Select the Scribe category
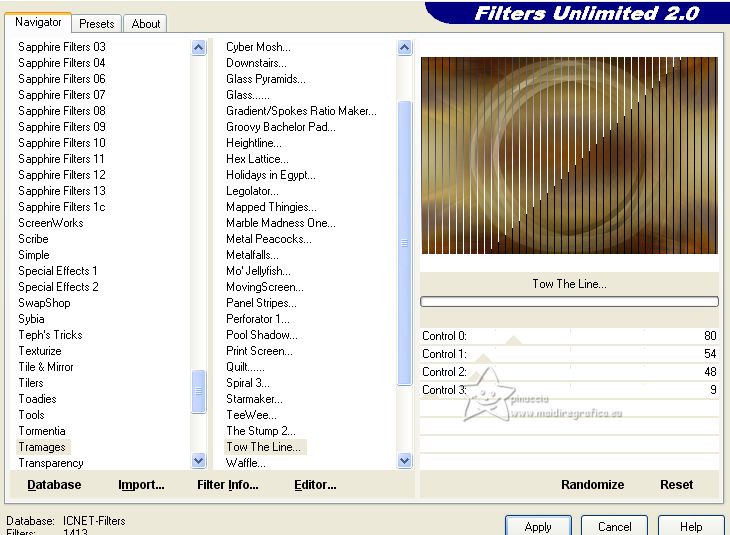Image resolution: width=730 pixels, height=535 pixels. (x=33, y=239)
